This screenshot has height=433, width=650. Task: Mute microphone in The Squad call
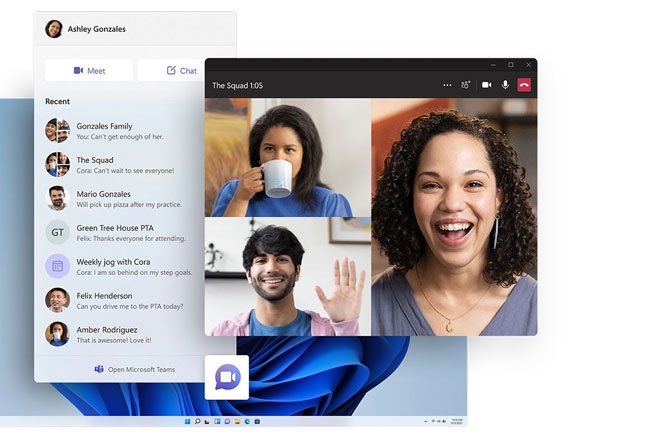[505, 85]
